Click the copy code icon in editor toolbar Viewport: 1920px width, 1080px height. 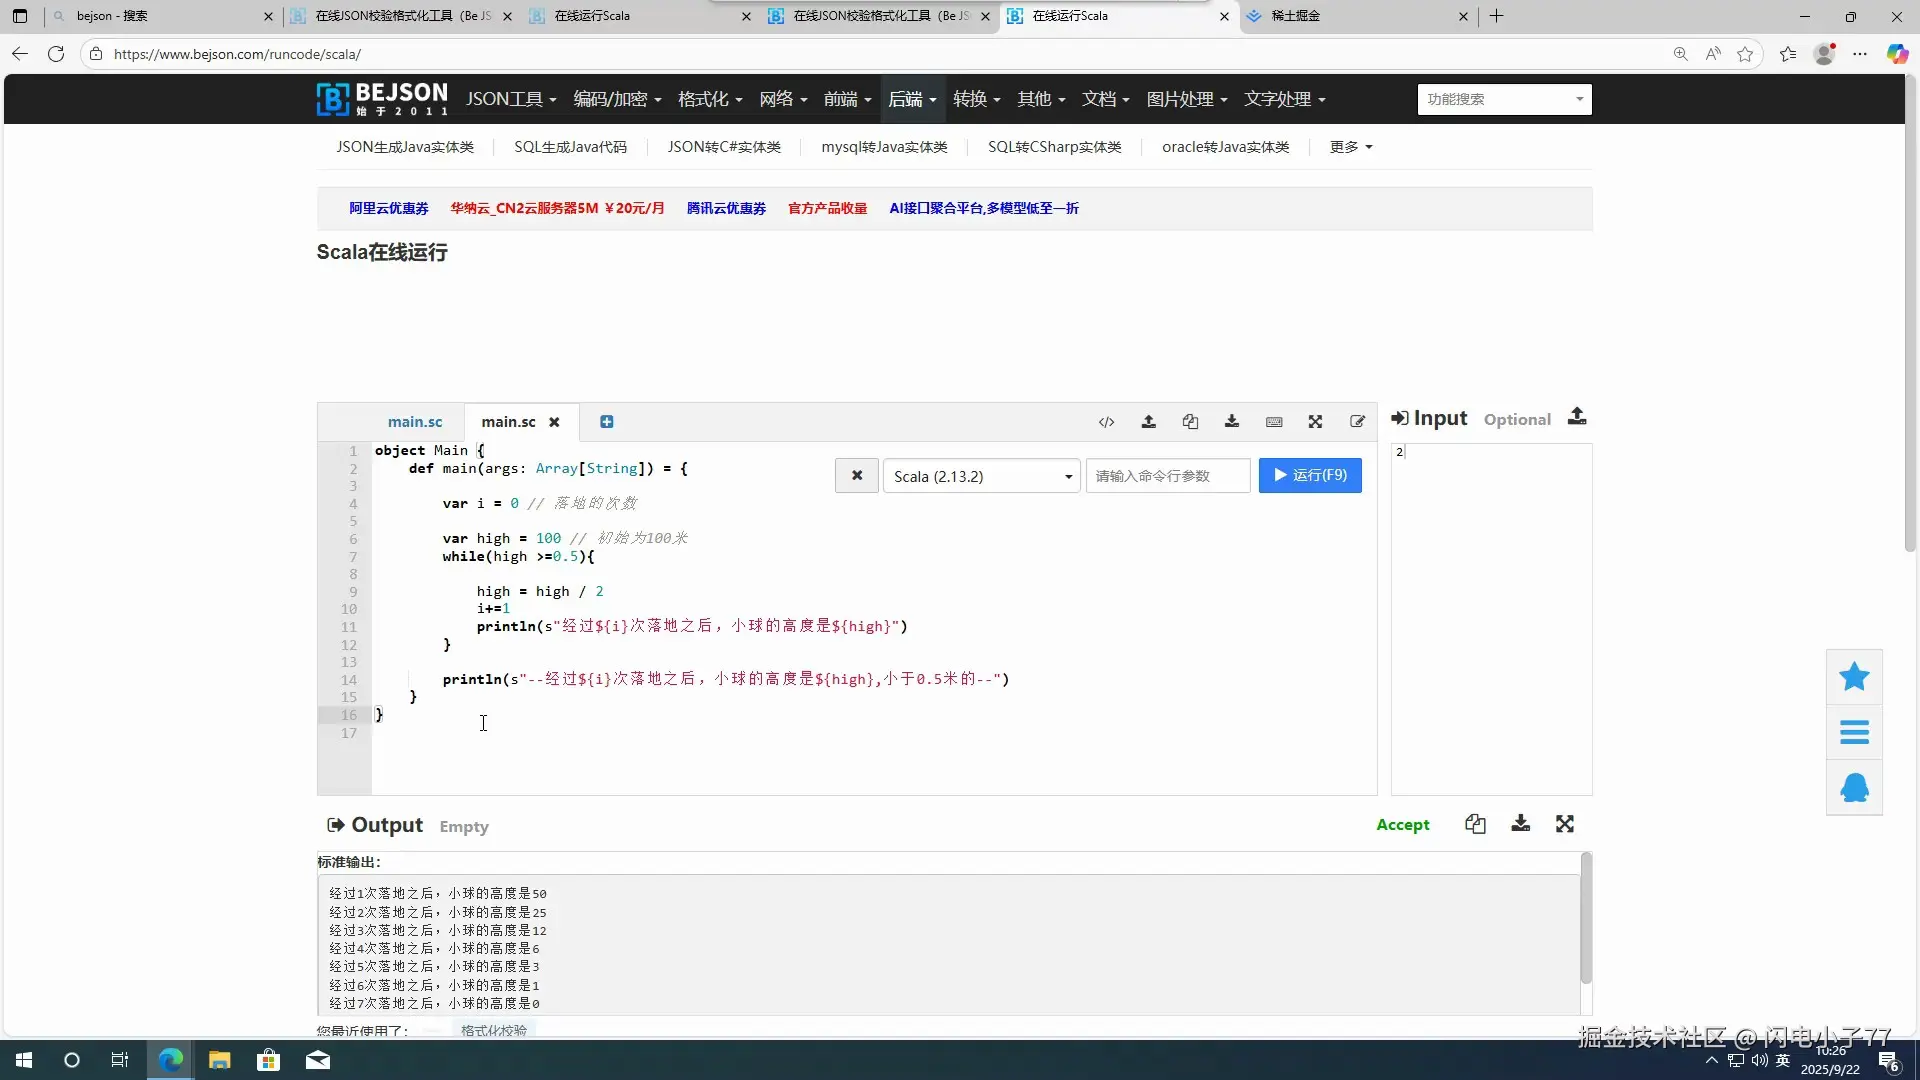point(1190,422)
